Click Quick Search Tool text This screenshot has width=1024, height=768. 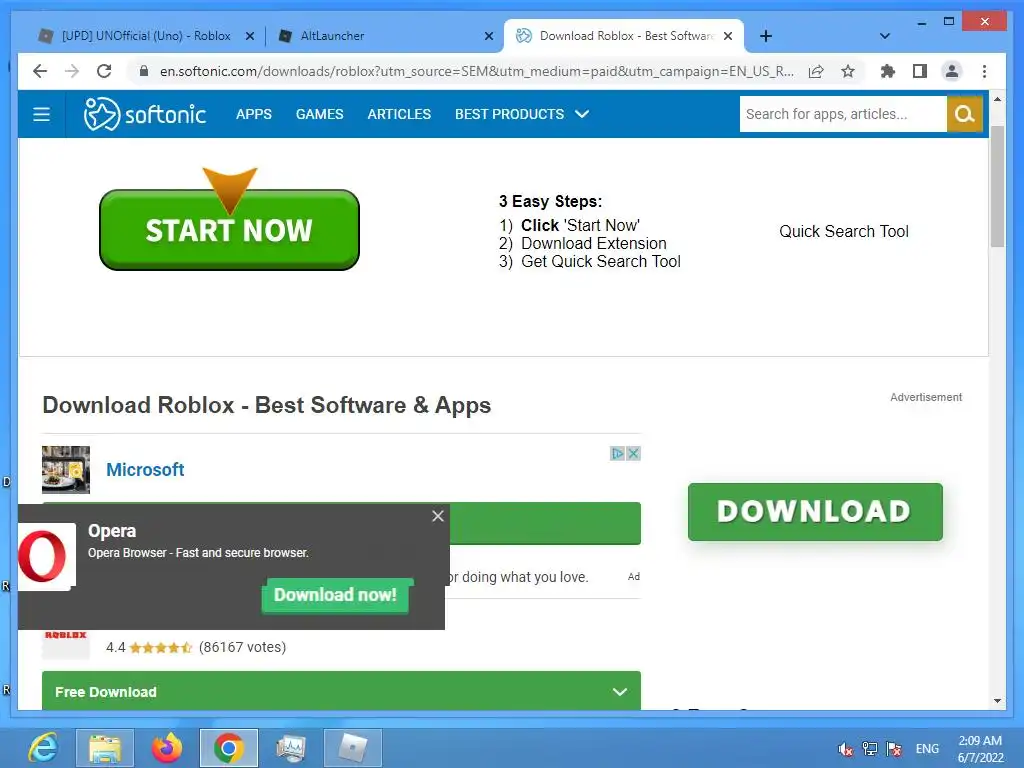844,231
